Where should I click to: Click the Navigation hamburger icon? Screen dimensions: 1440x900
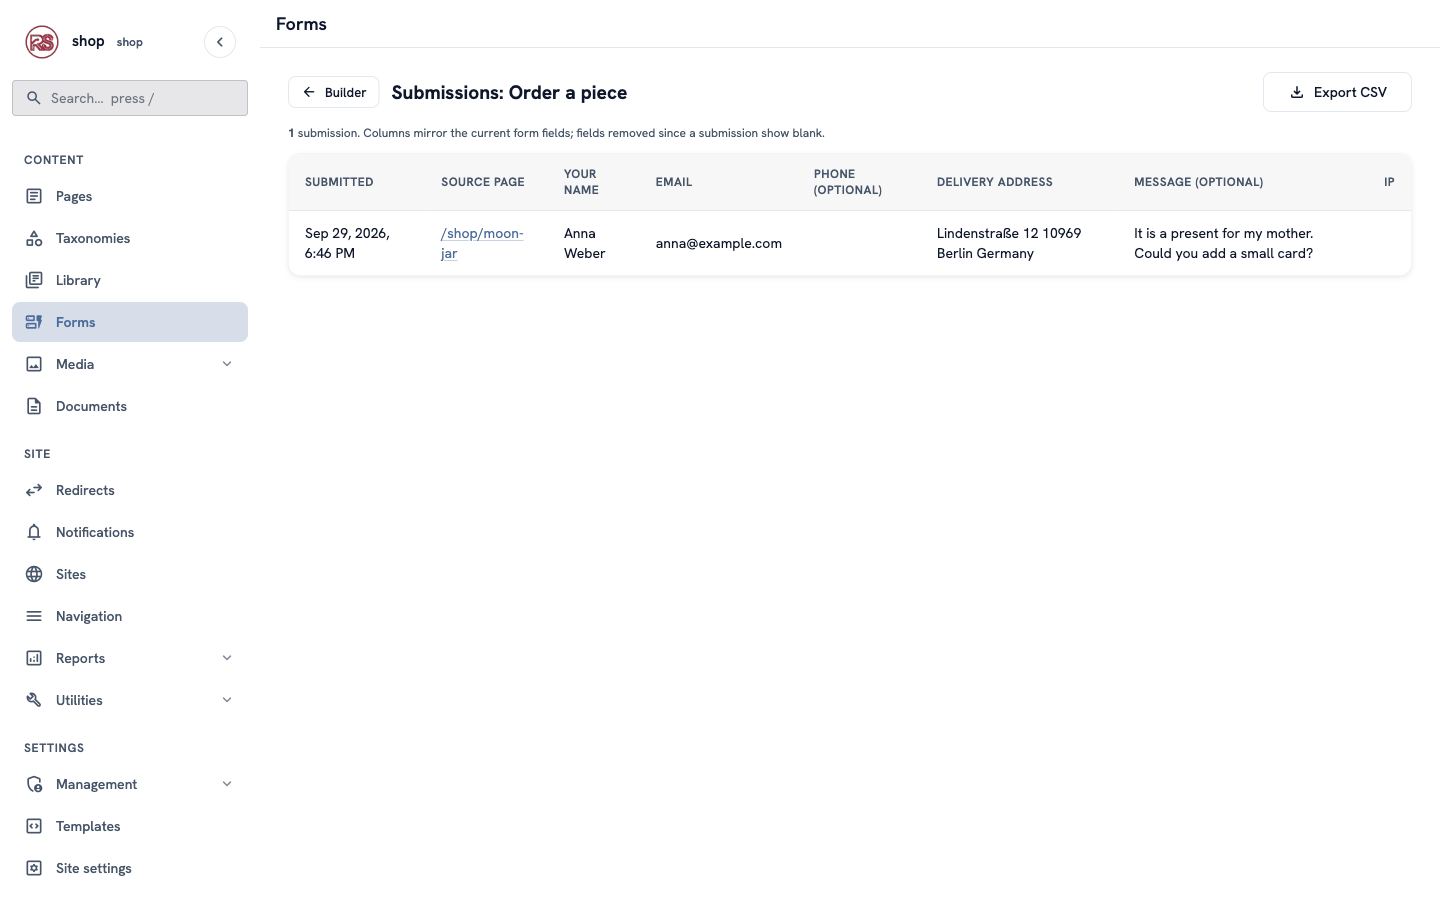click(x=34, y=616)
